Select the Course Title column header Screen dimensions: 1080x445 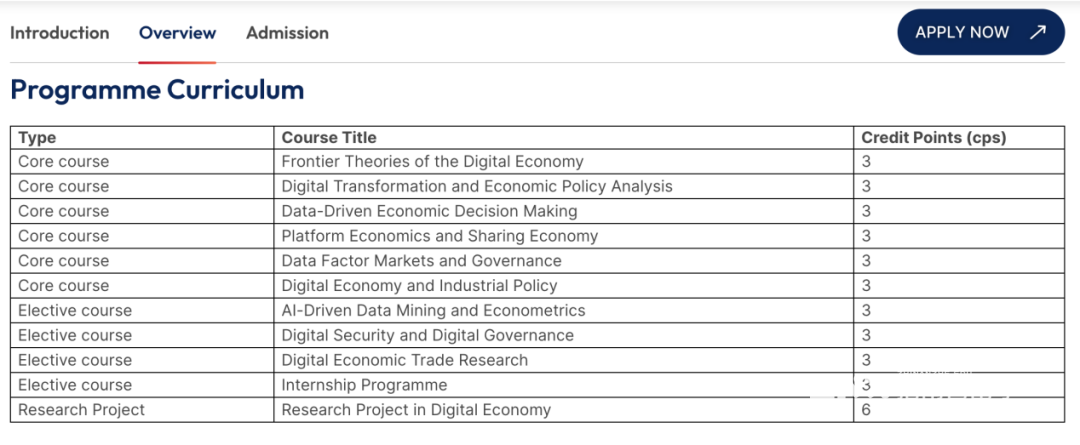[329, 138]
